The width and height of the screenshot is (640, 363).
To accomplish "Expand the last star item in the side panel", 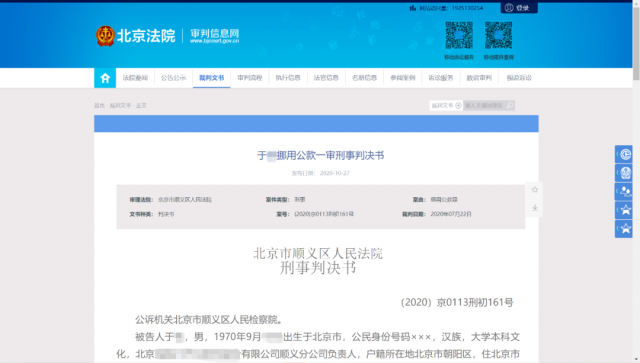I will click(624, 229).
